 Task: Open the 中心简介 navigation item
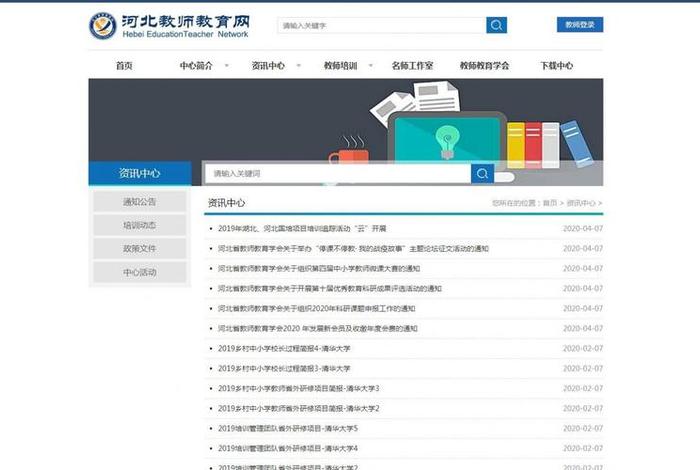coord(196,66)
